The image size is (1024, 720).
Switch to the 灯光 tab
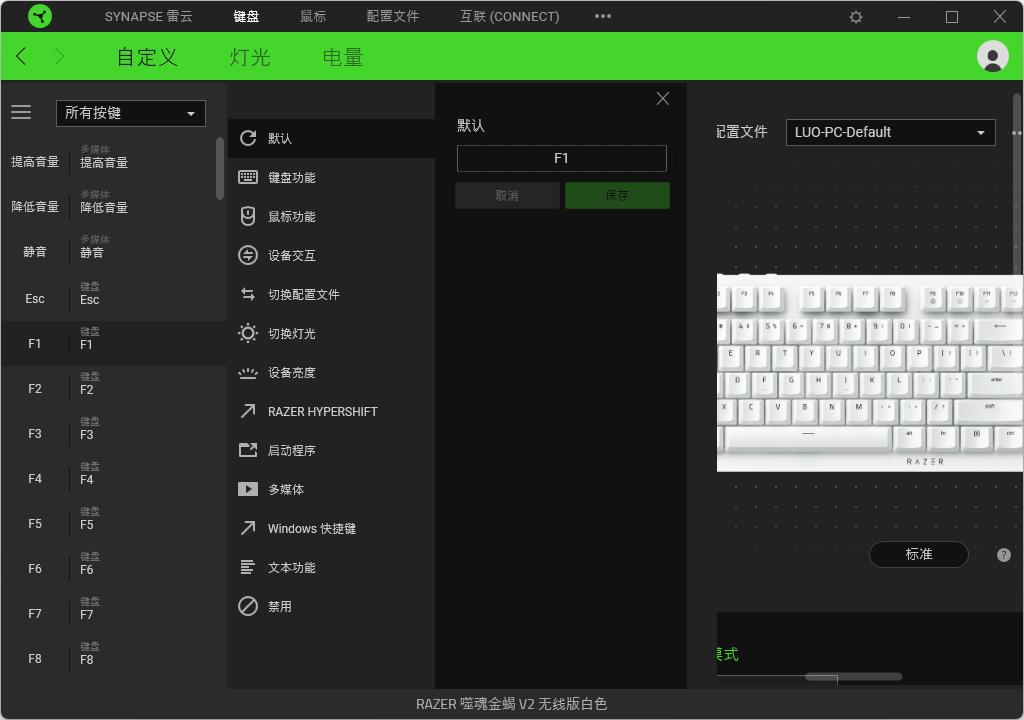point(249,57)
